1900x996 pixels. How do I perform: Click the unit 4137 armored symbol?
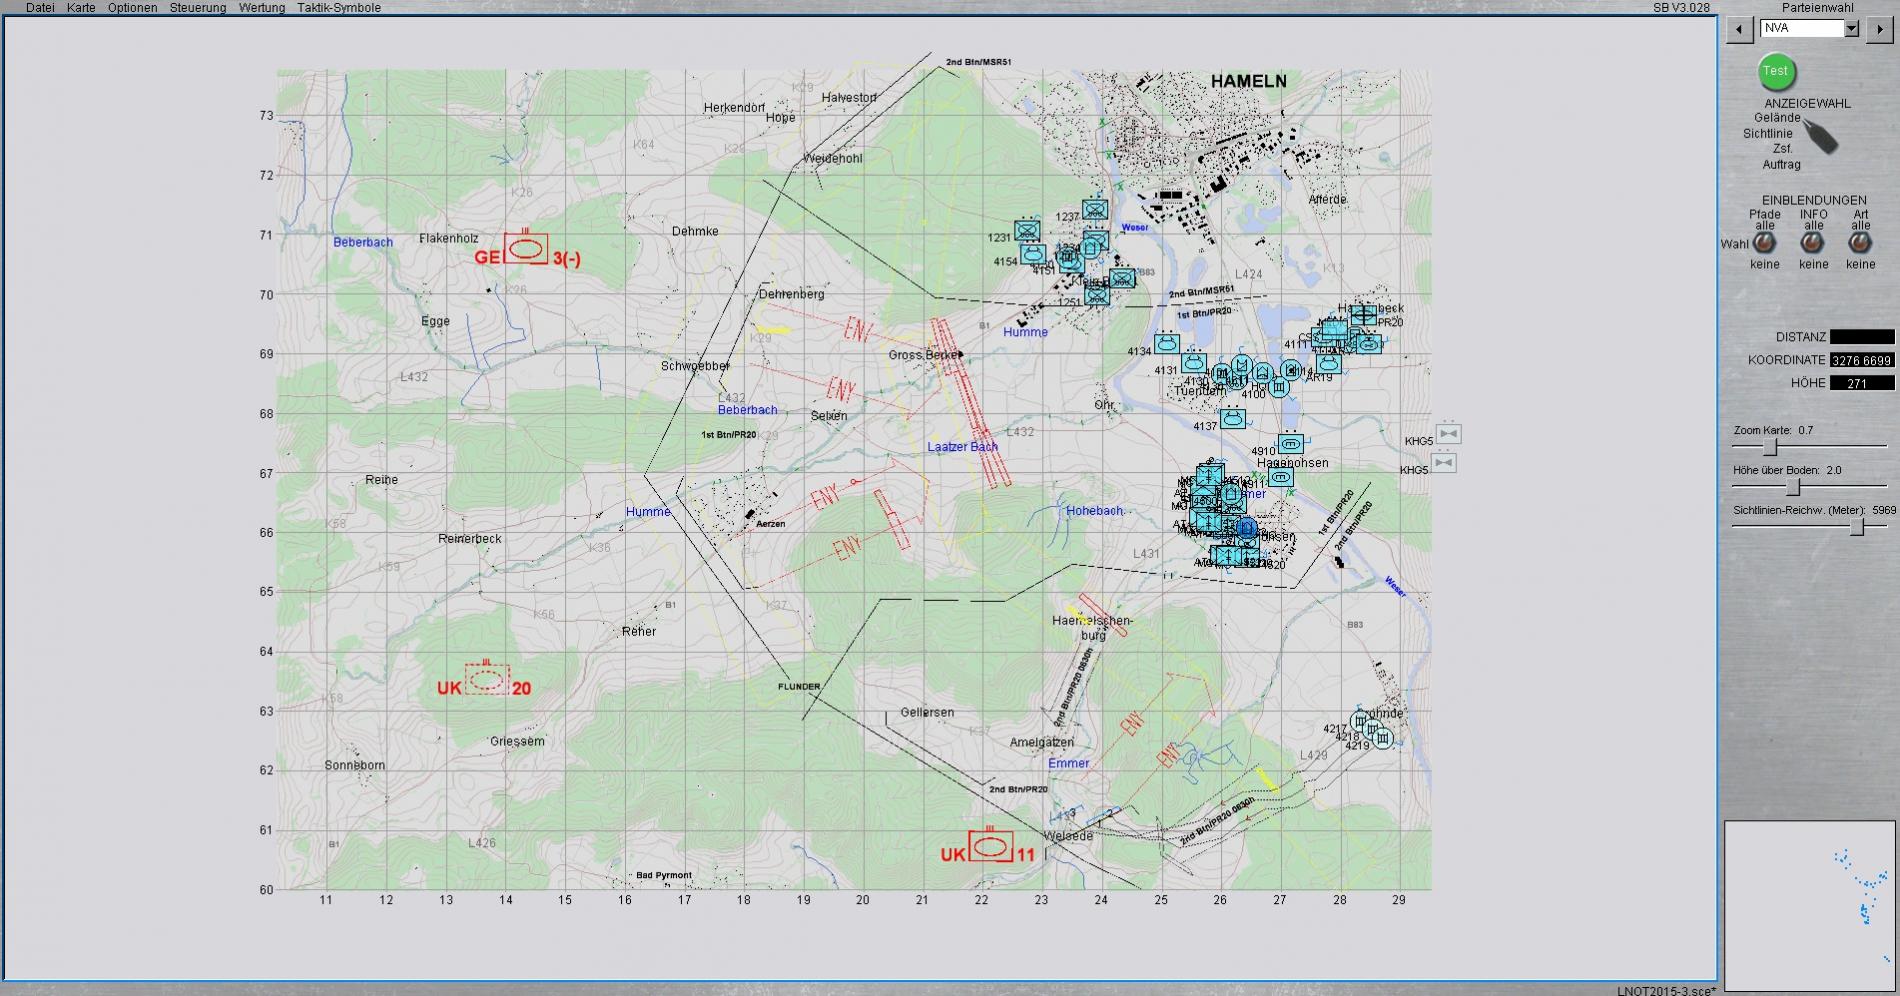[1233, 418]
